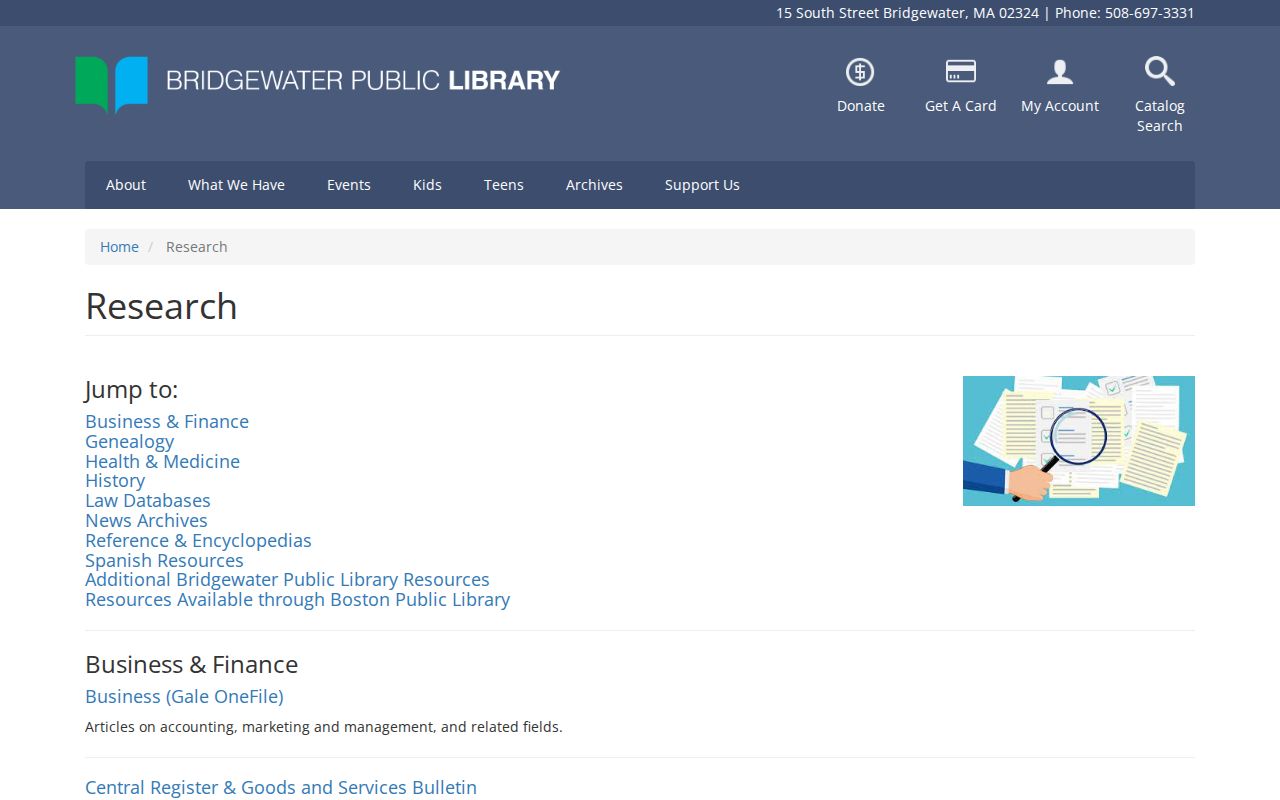Click the library phone number 508-697-3331
Screen dimensions: 1280x800
coord(1150,13)
